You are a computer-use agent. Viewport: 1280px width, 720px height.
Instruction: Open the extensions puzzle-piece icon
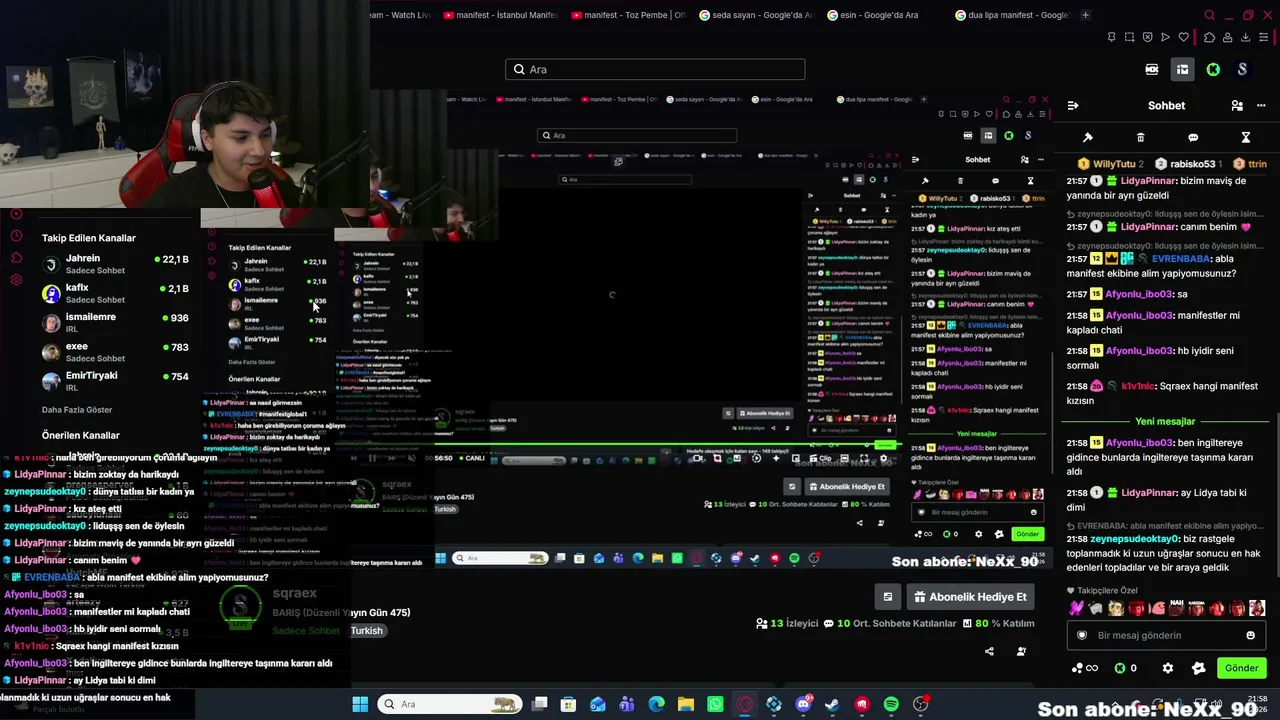coord(1209,37)
